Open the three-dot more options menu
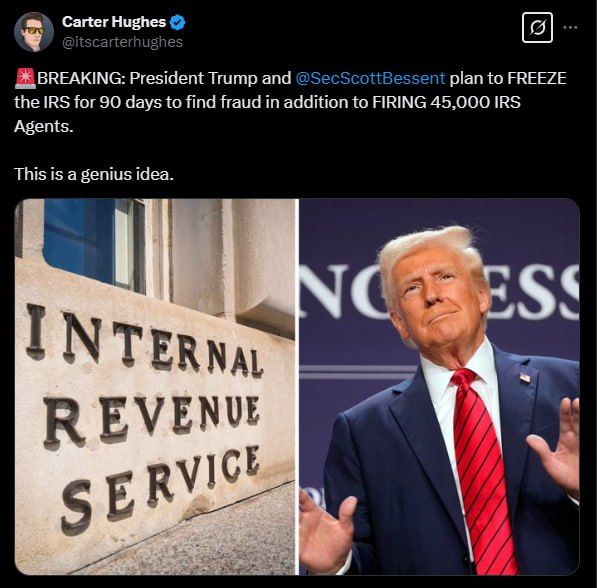 tap(570, 27)
